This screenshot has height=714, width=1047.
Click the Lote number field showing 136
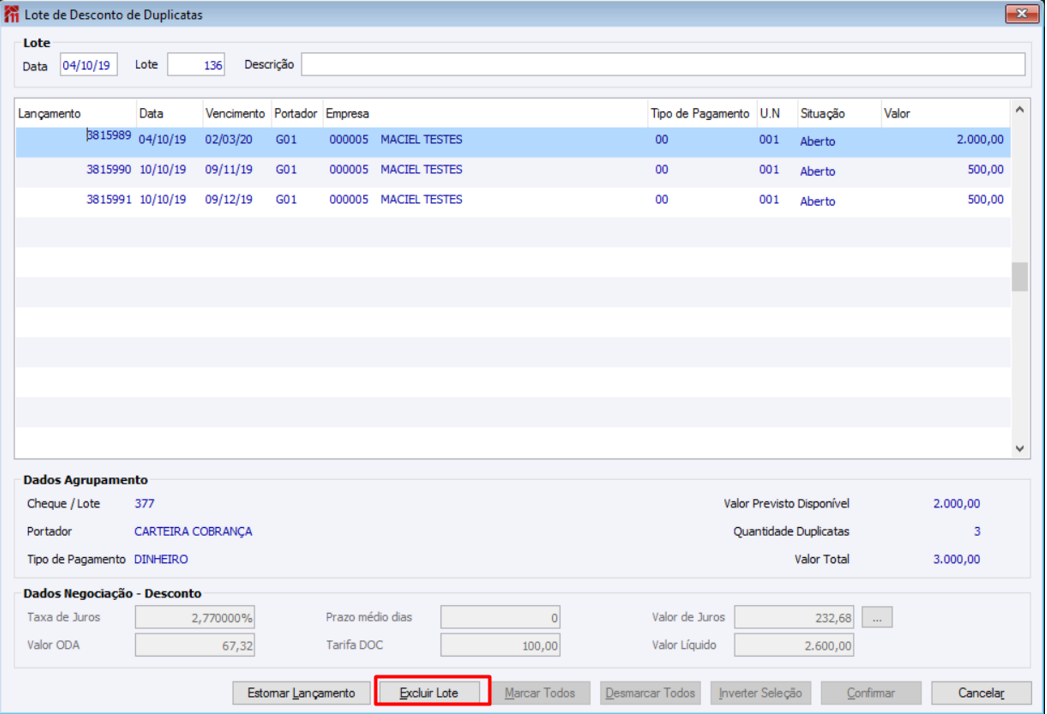tap(196, 65)
